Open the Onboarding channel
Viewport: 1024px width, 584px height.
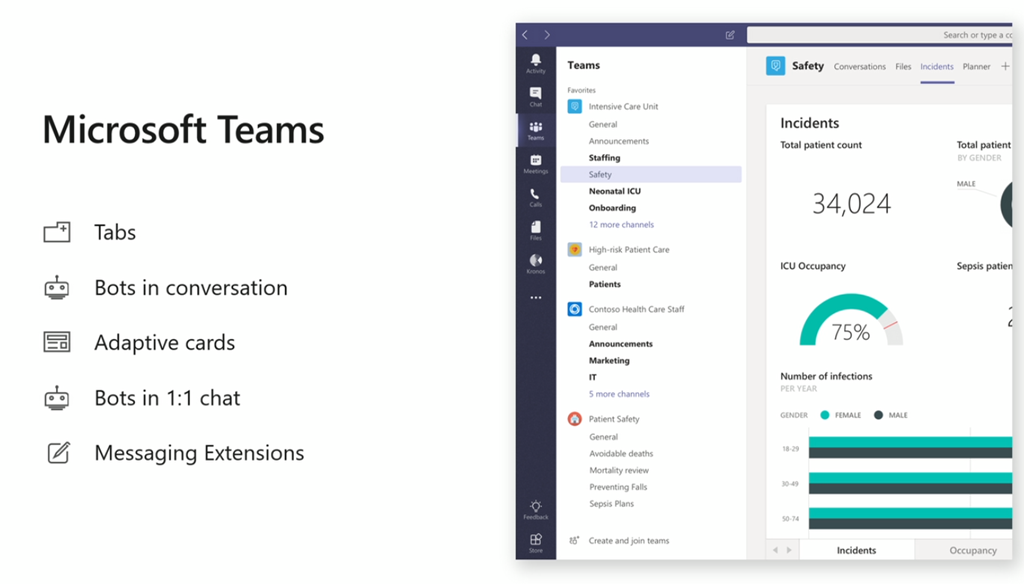pyautogui.click(x=612, y=208)
